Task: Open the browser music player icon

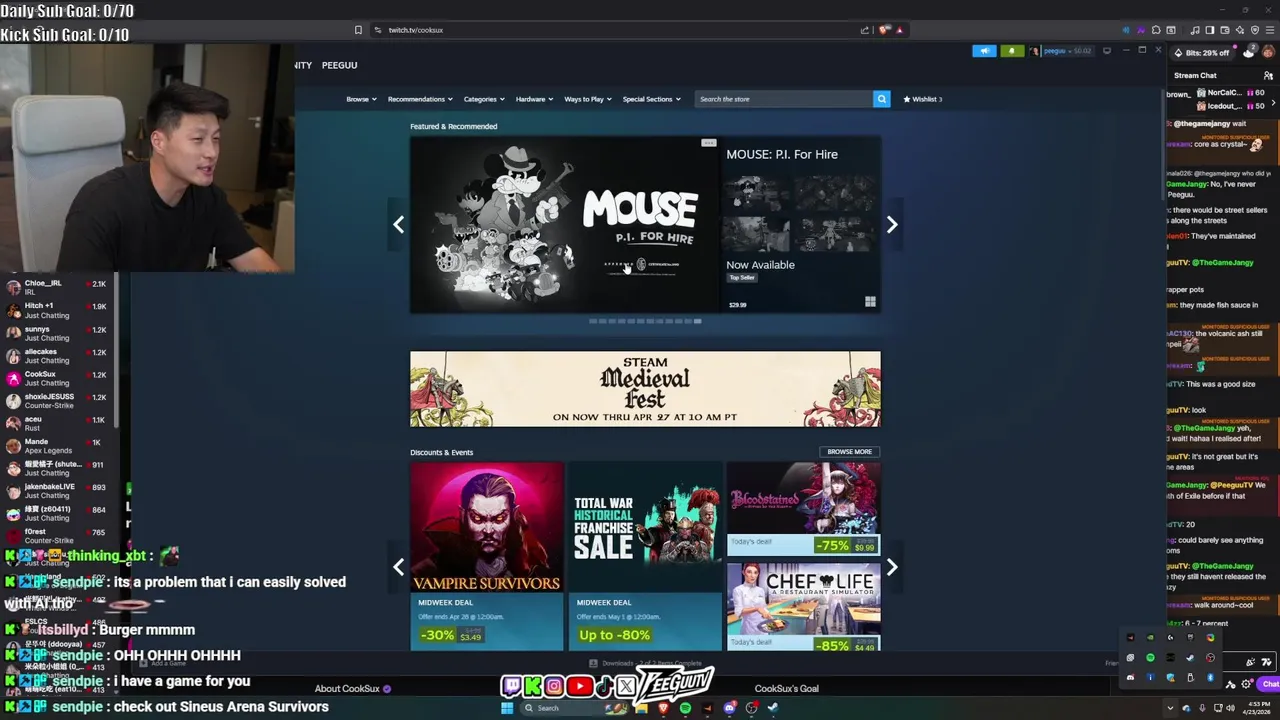Action: 1195,30
